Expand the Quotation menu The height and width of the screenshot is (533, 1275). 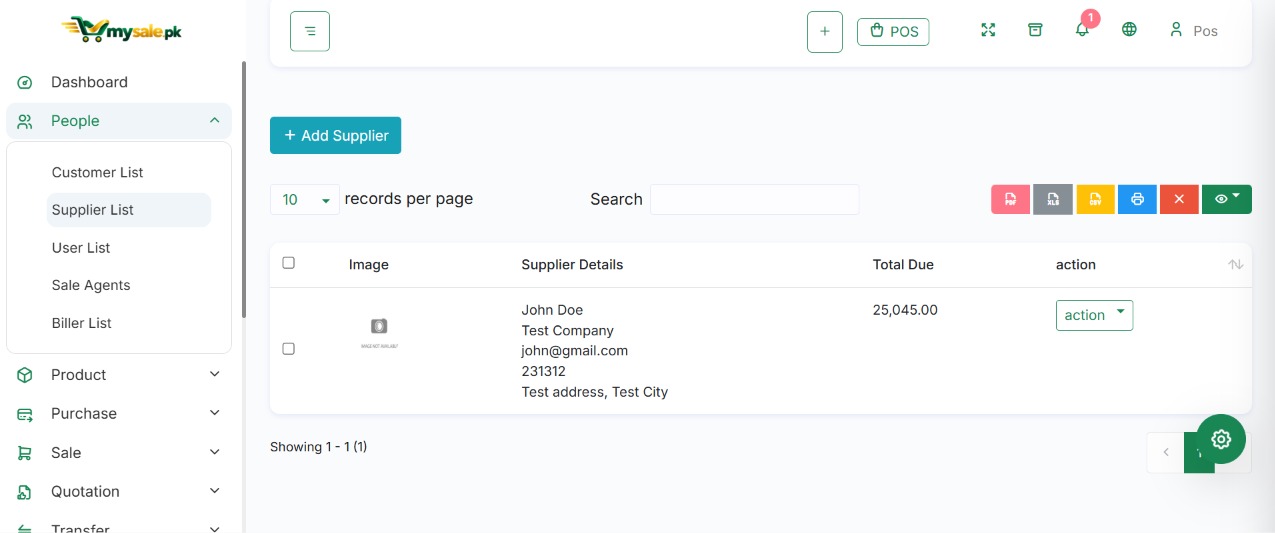coord(119,492)
